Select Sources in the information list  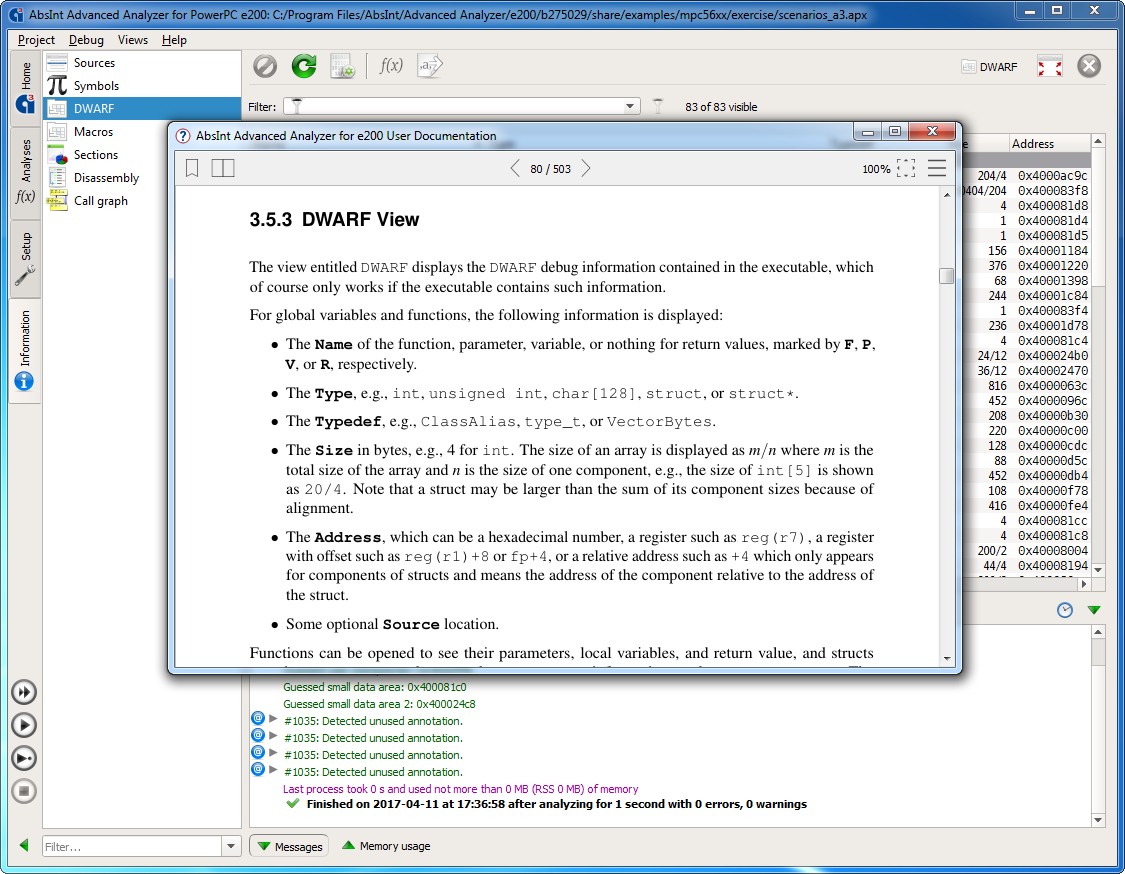(142, 63)
